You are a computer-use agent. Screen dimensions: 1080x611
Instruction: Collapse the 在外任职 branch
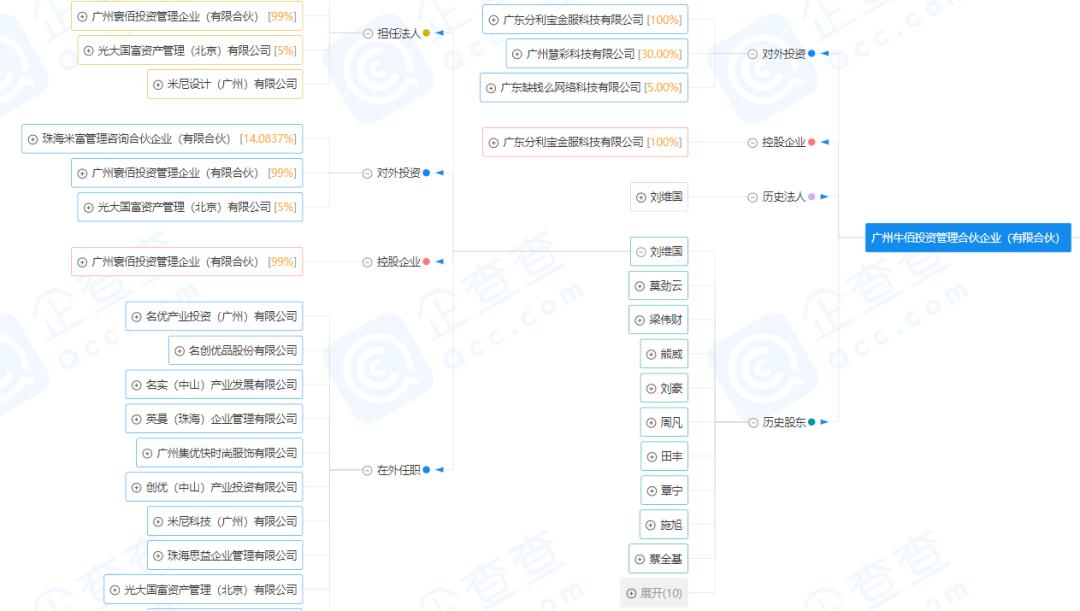point(367,470)
